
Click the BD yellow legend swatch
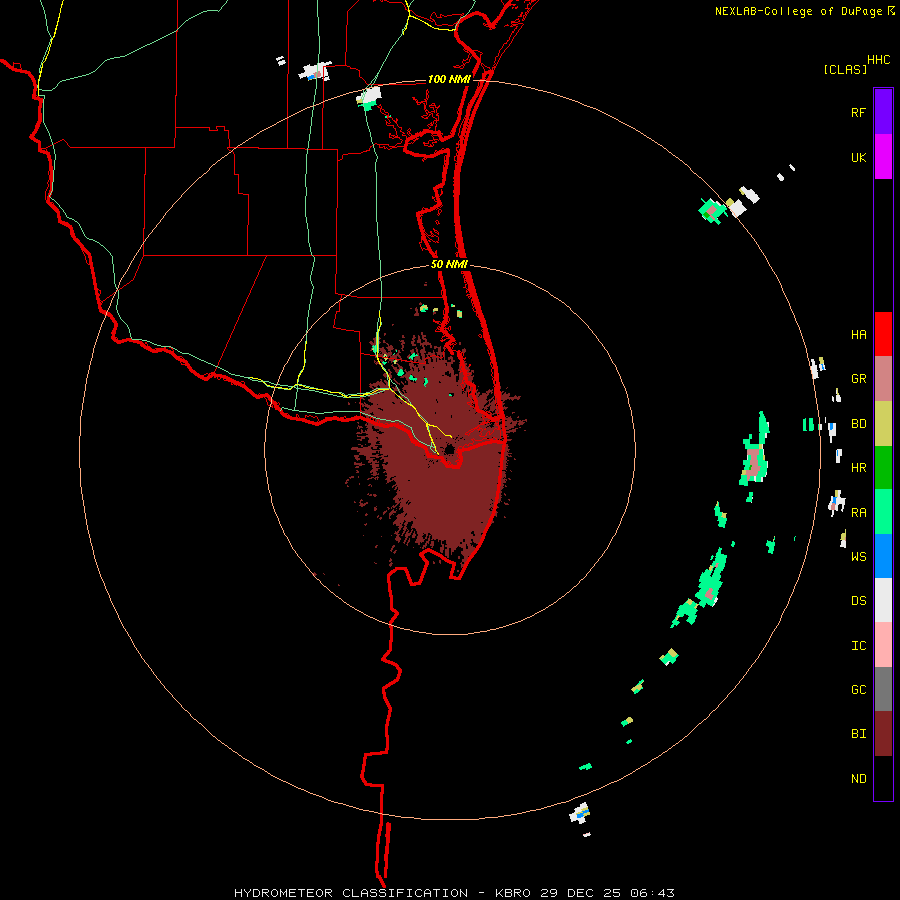pyautogui.click(x=883, y=424)
